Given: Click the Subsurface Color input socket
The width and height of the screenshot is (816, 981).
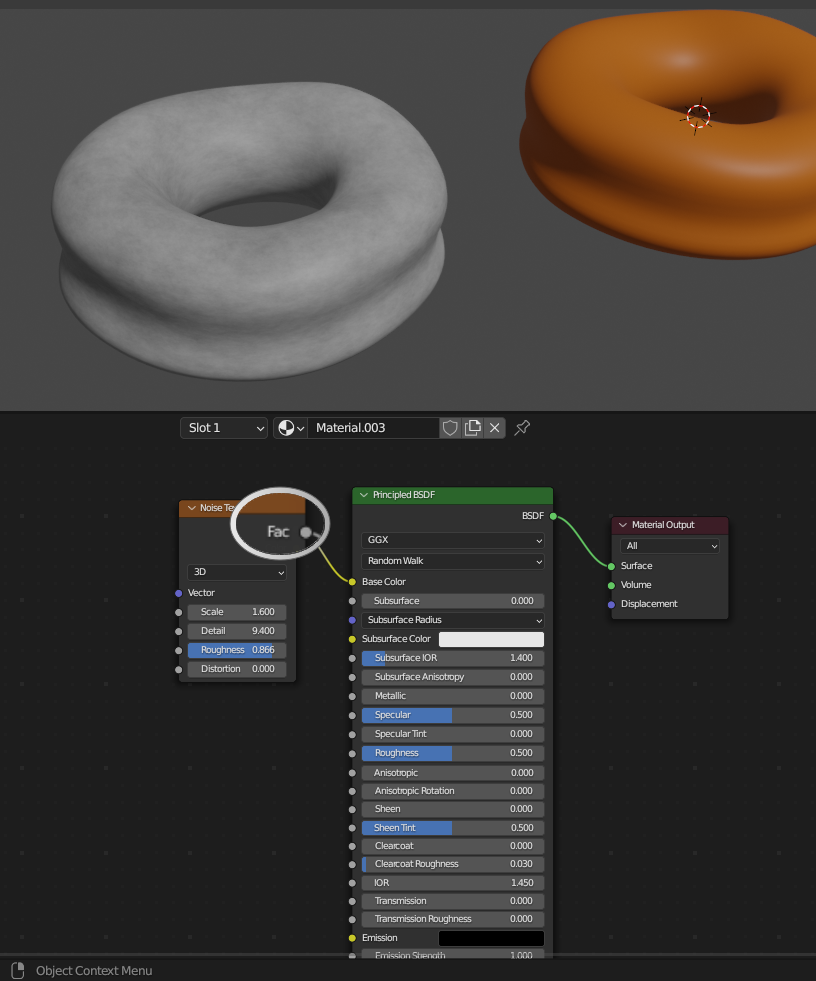Looking at the screenshot, I should click(x=352, y=639).
